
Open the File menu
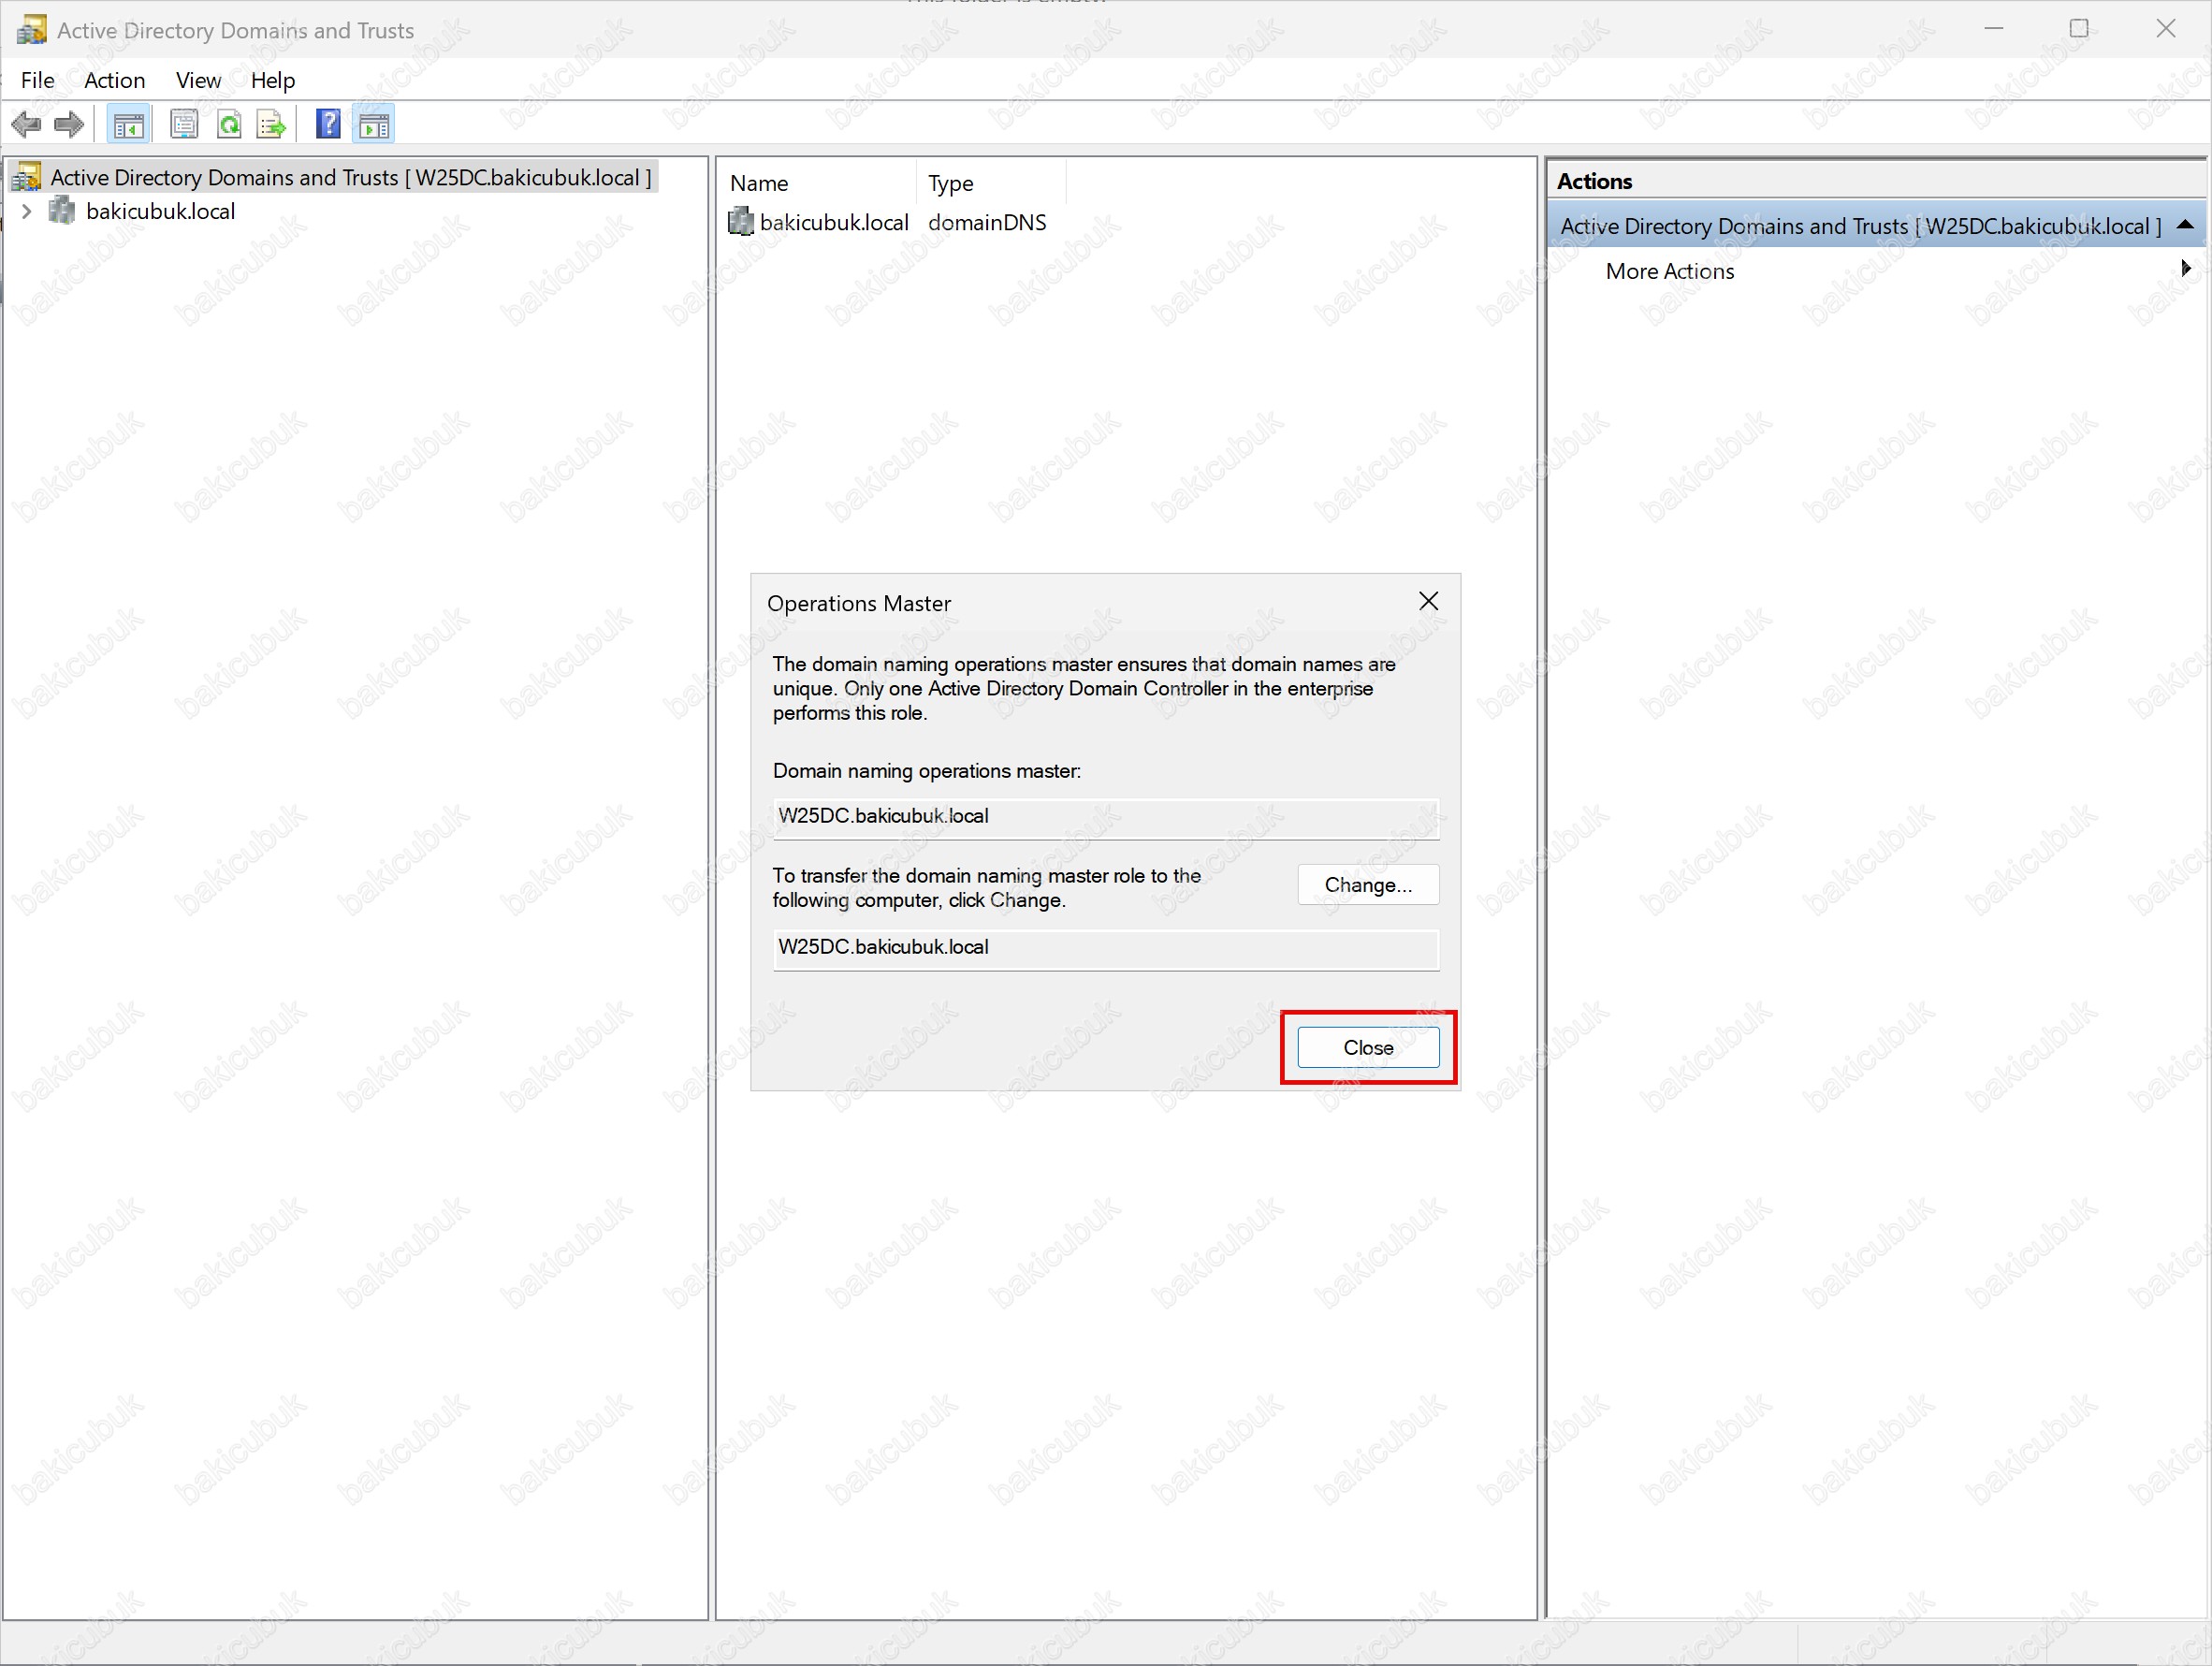coord(38,80)
